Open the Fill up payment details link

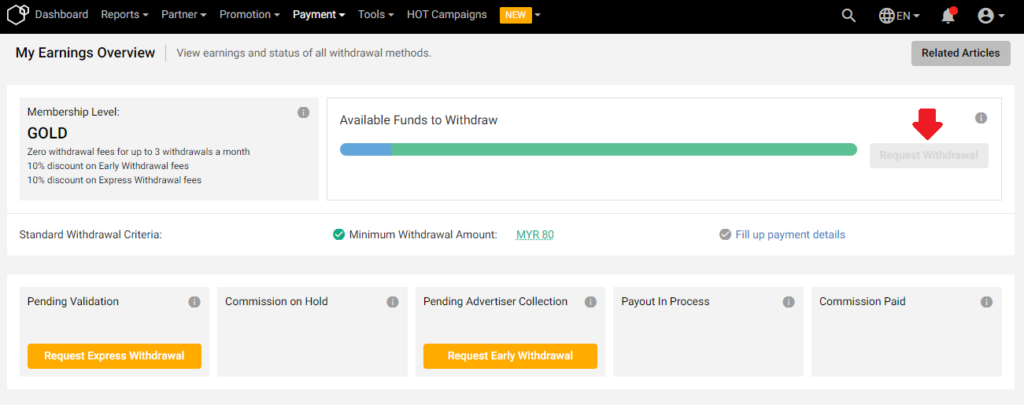790,235
